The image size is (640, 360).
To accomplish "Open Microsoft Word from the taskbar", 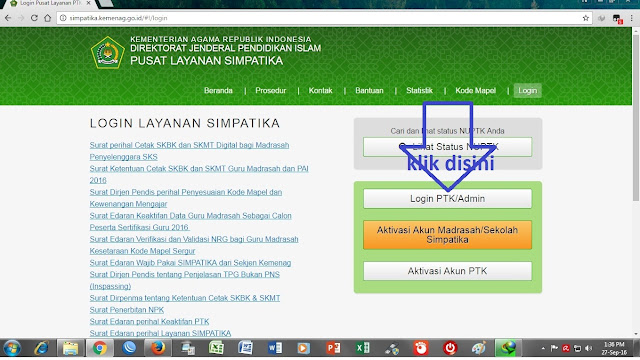I will coord(275,348).
